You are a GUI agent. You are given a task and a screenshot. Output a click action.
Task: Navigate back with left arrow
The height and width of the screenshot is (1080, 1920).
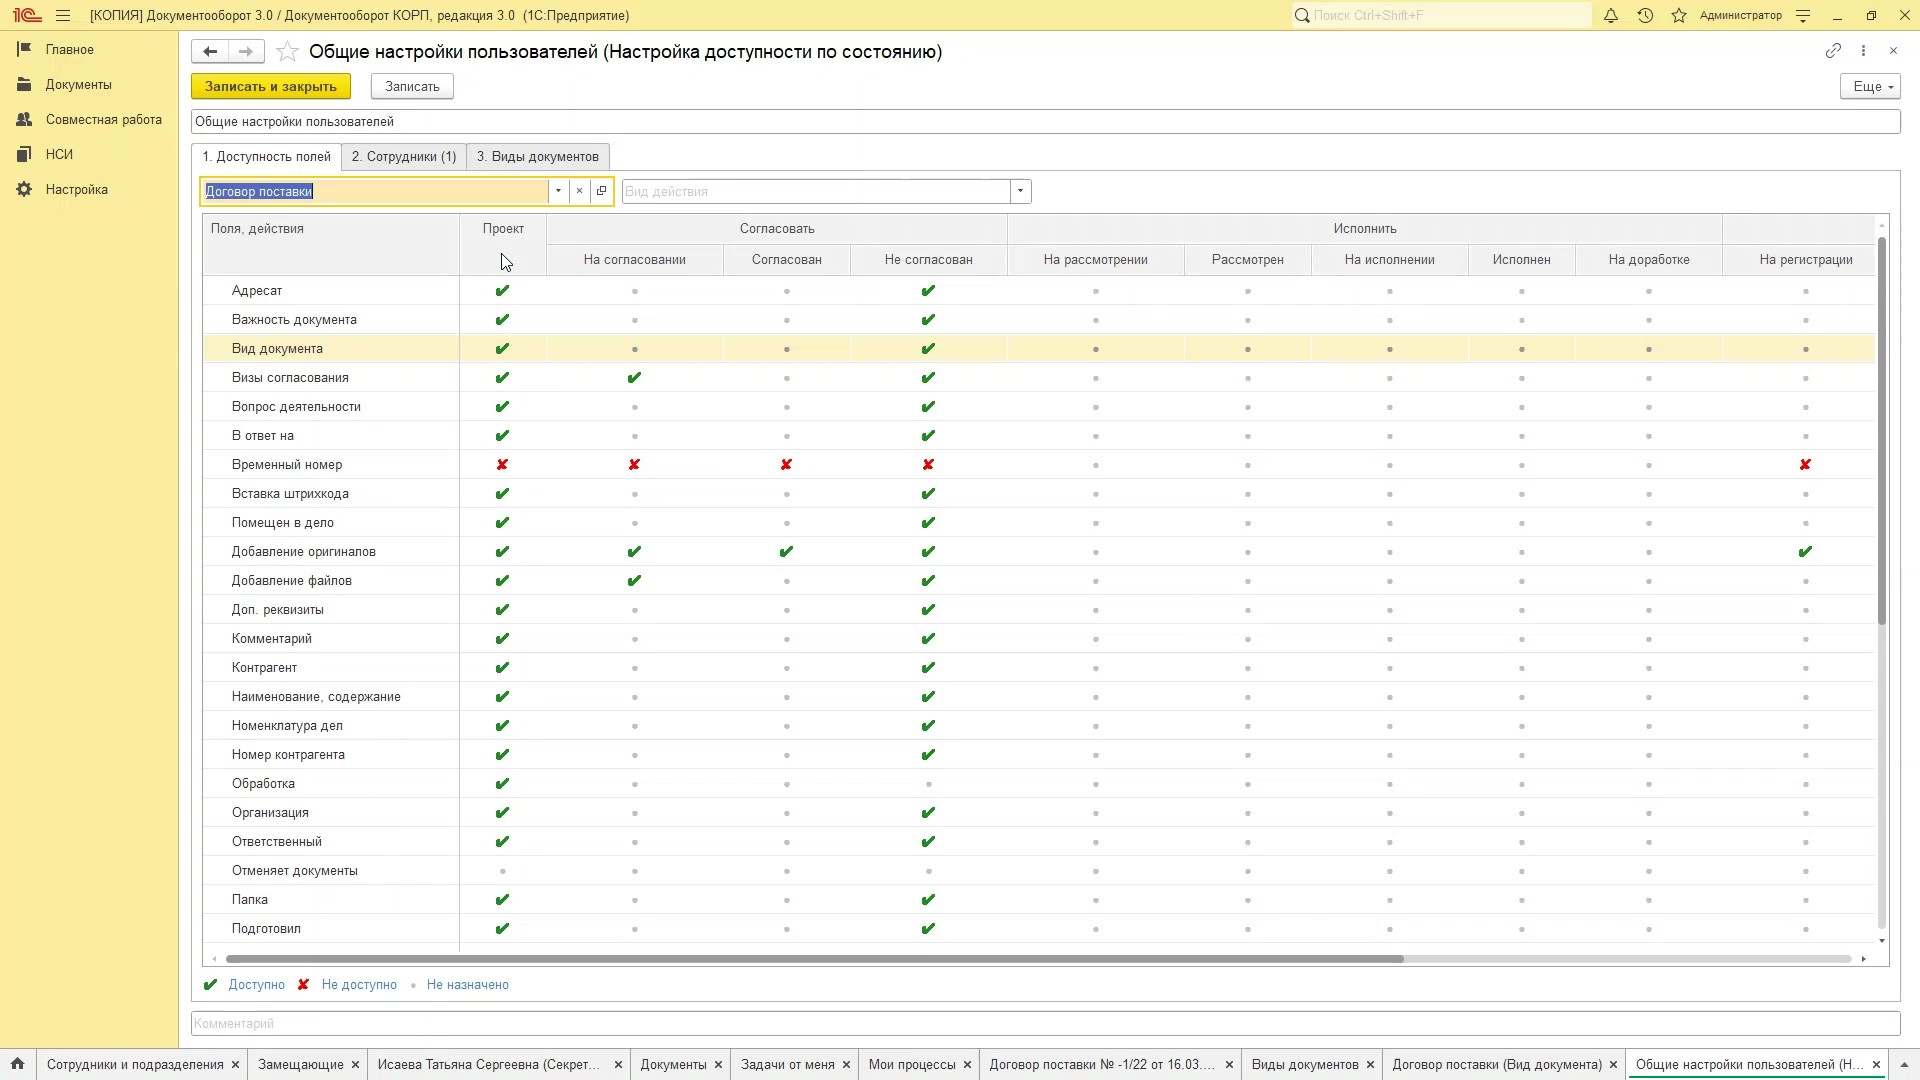tap(210, 52)
